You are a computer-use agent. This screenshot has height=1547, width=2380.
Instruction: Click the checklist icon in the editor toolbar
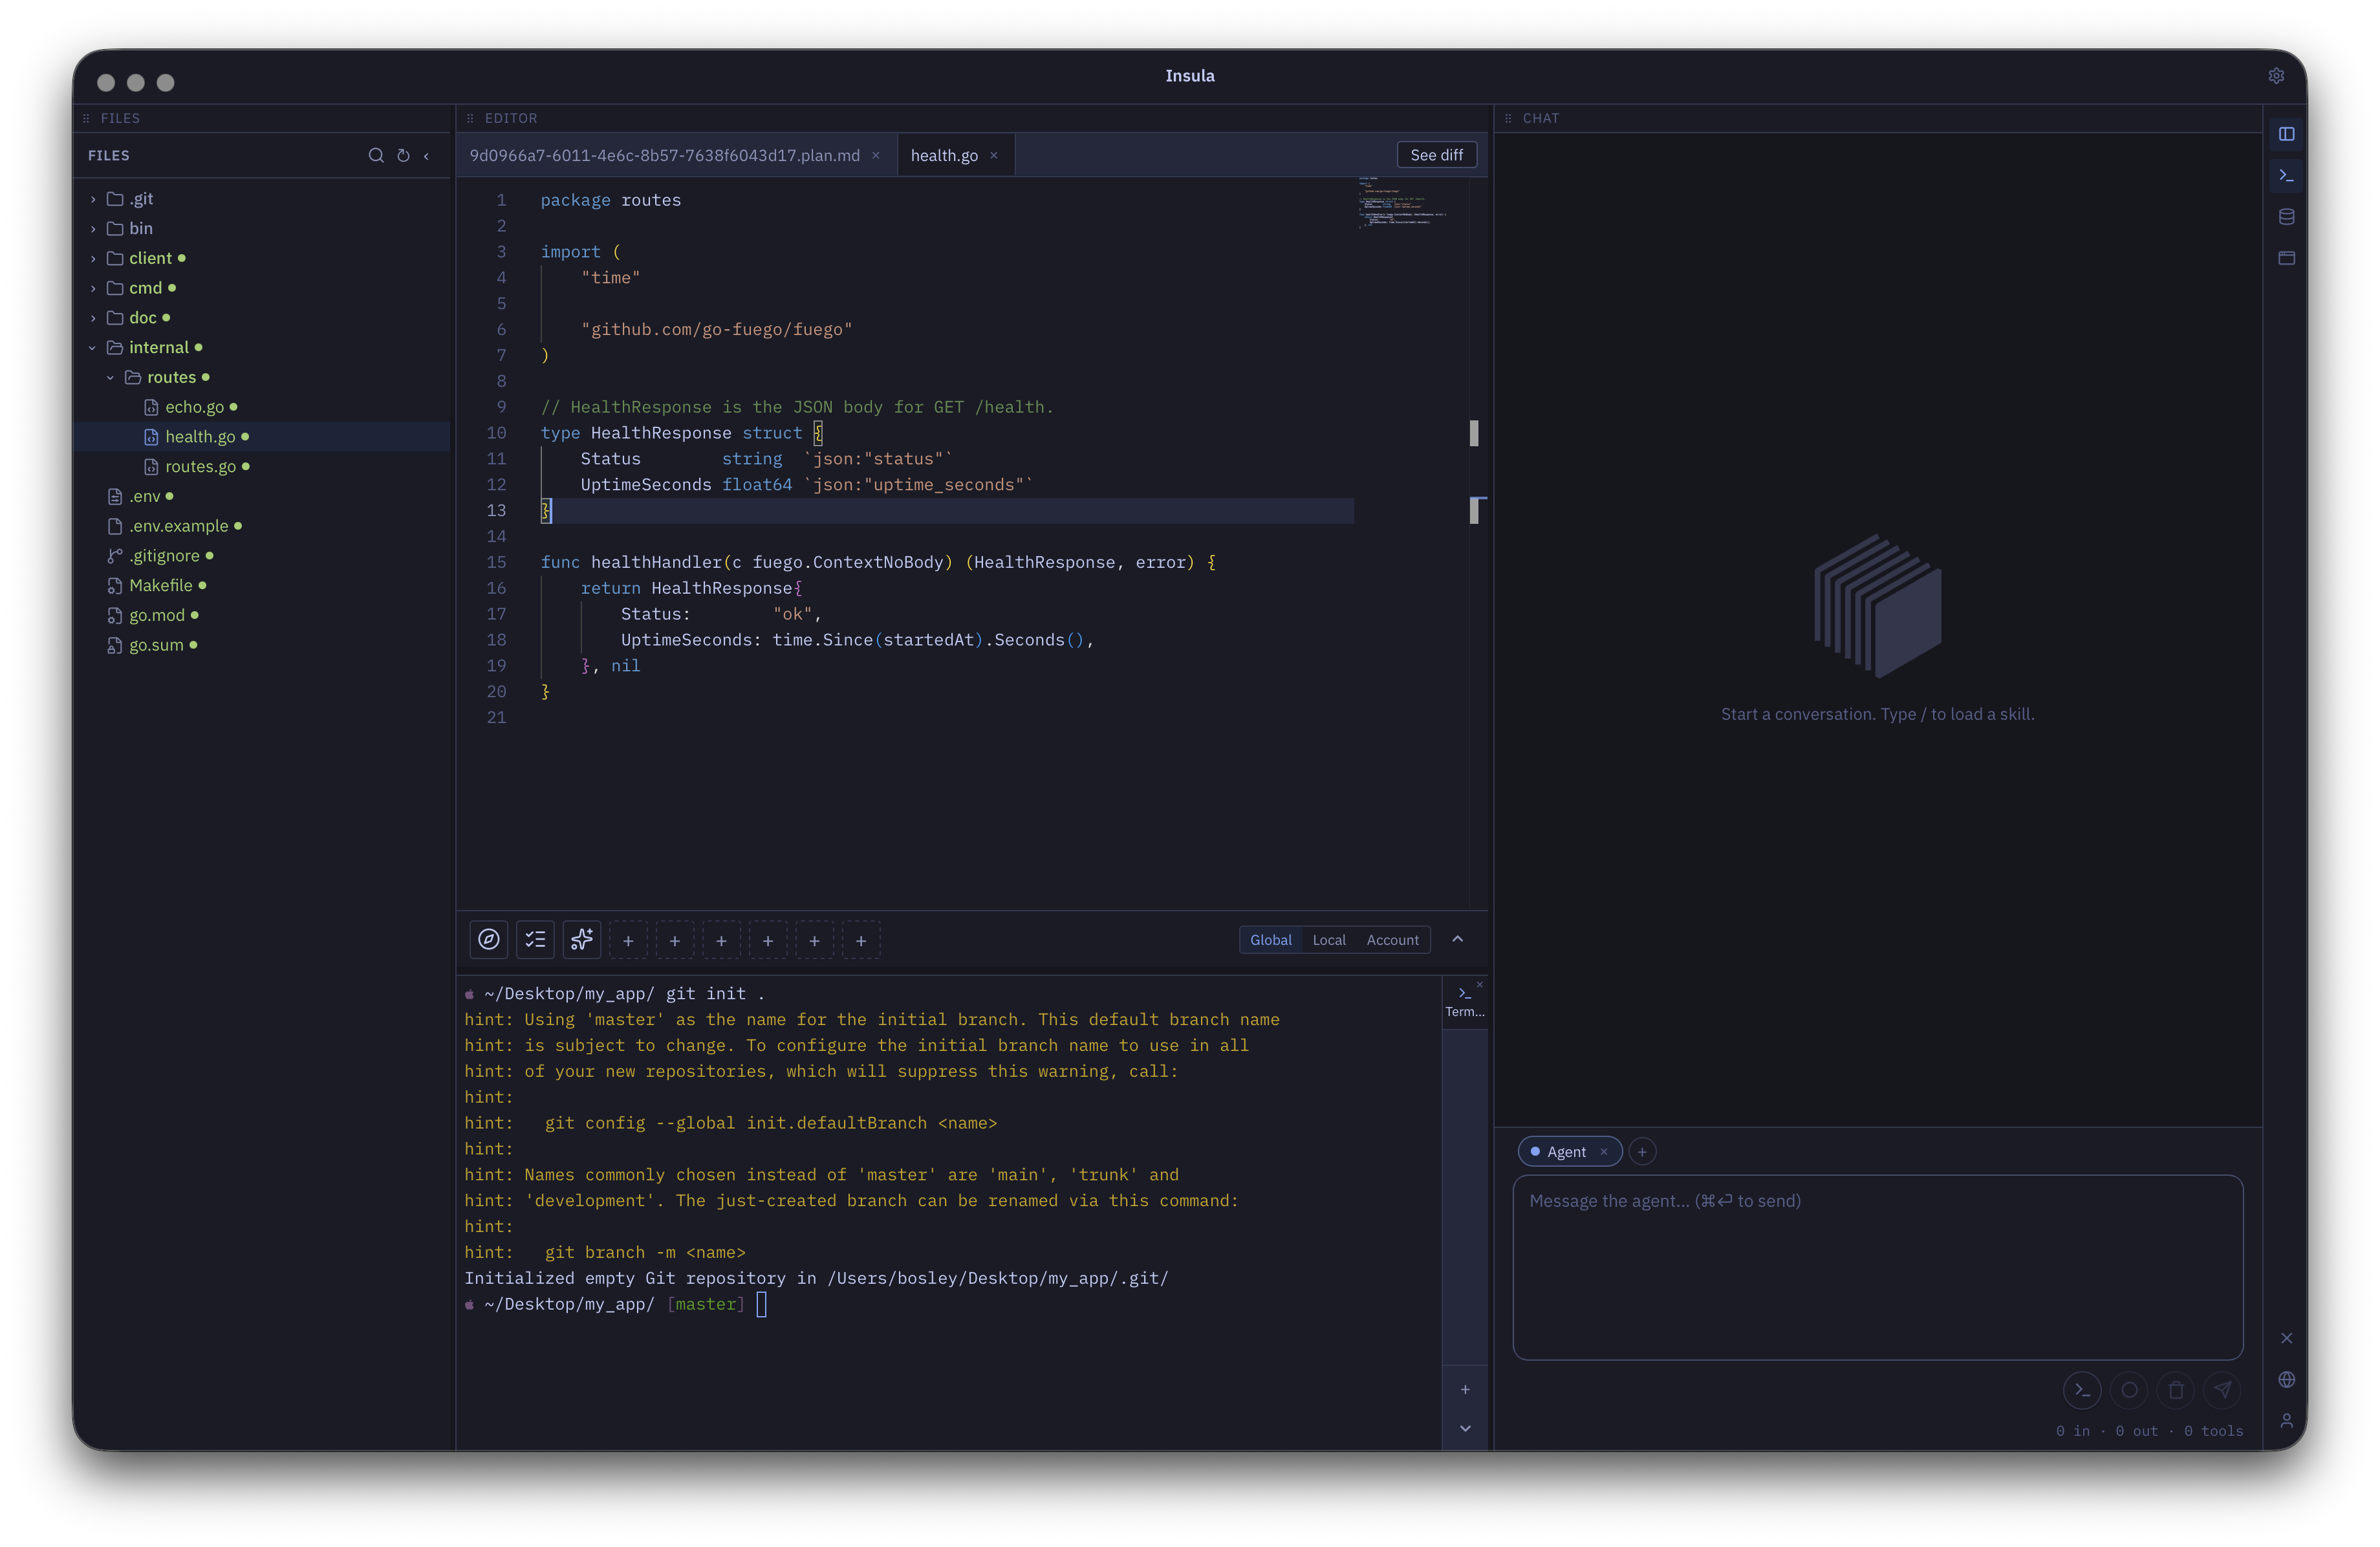[536, 939]
